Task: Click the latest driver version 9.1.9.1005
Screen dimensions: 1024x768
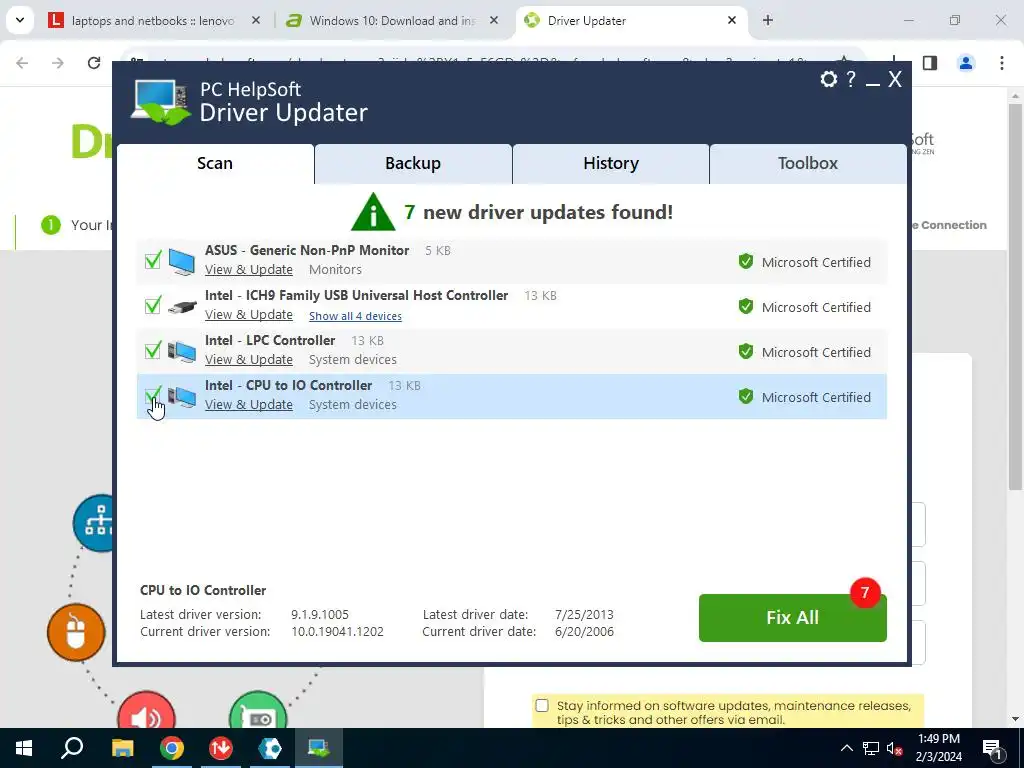Action: click(320, 615)
